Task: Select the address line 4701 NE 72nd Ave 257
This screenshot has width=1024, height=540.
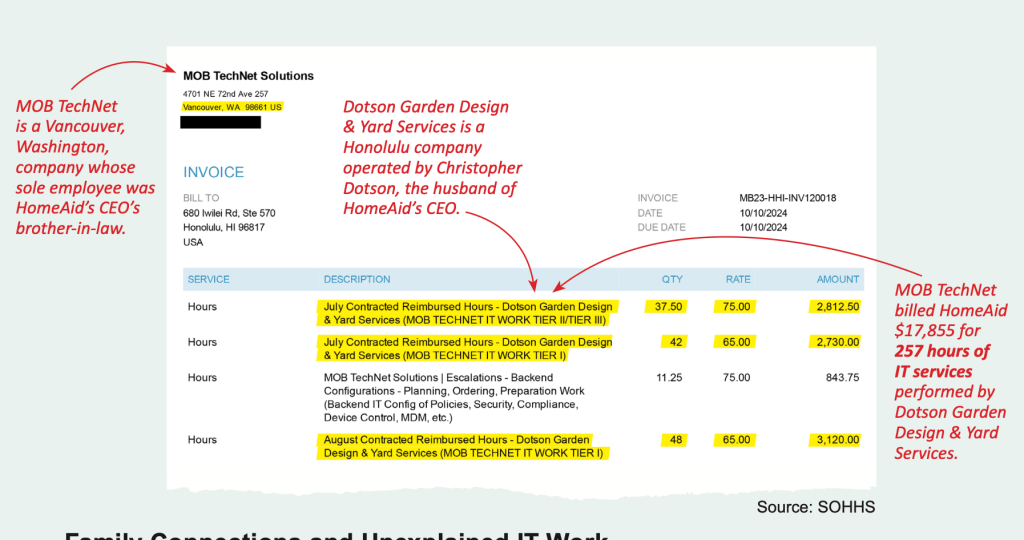Action: (225, 94)
